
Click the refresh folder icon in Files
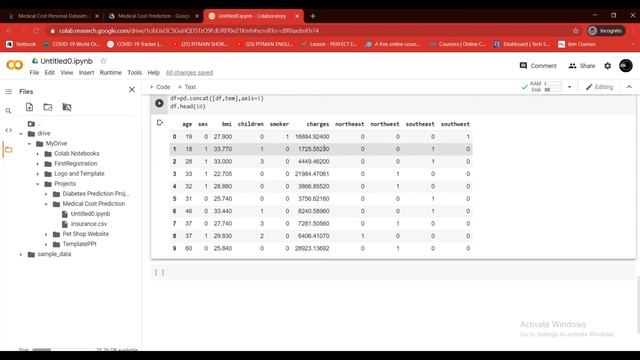pyautogui.click(x=48, y=107)
